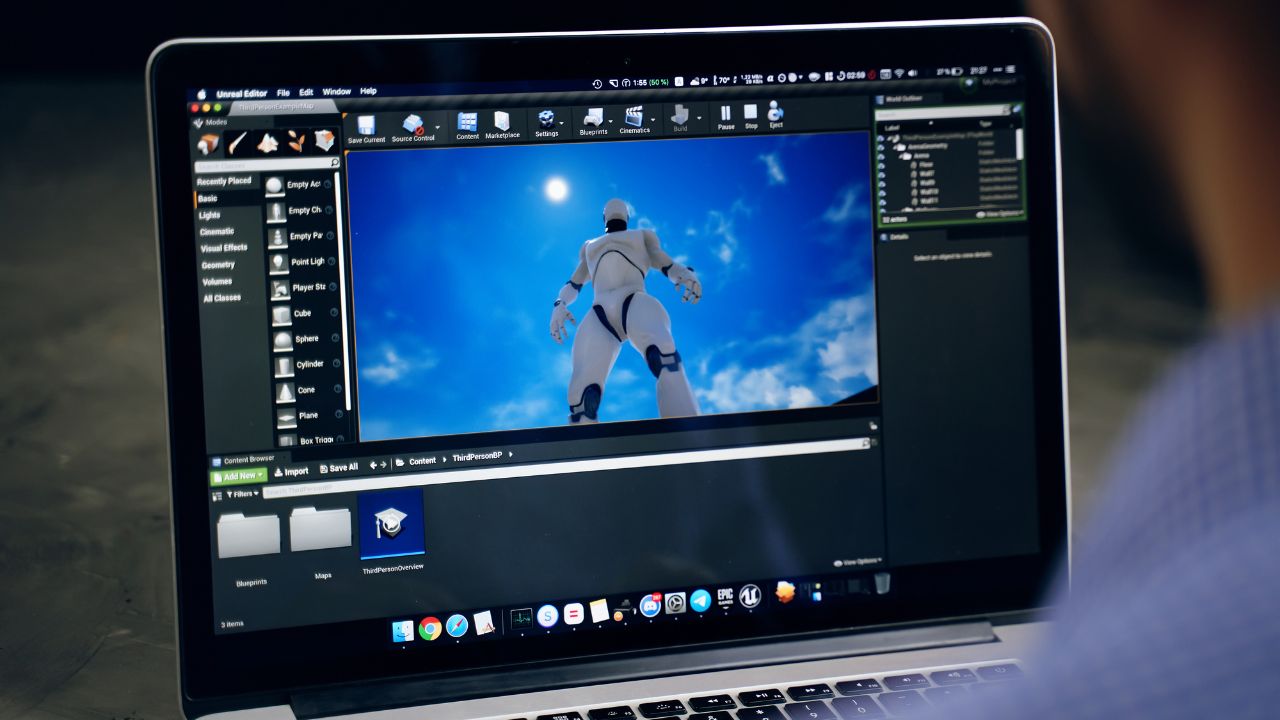Select the Geometry category in Modes panel
Viewport: 1280px width, 720px height.
click(218, 265)
